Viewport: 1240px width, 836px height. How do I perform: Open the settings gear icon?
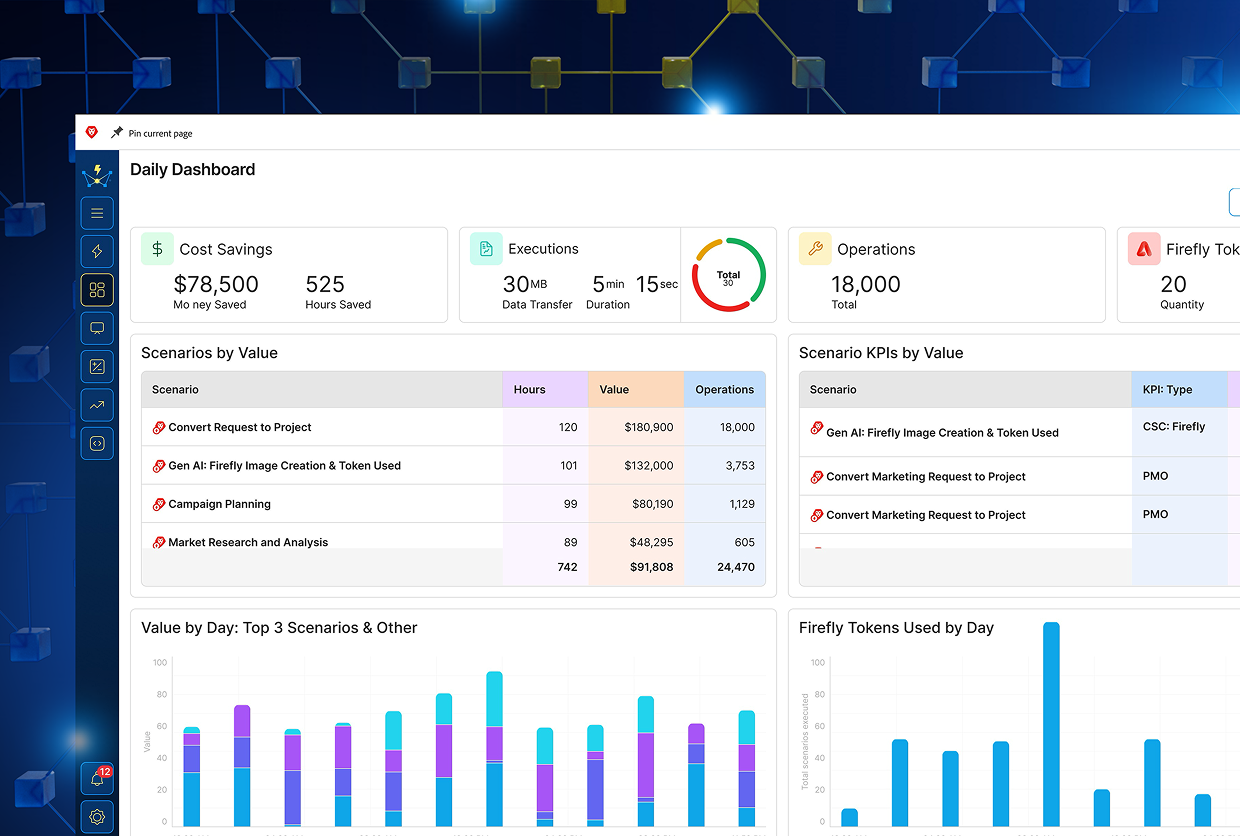point(97,817)
